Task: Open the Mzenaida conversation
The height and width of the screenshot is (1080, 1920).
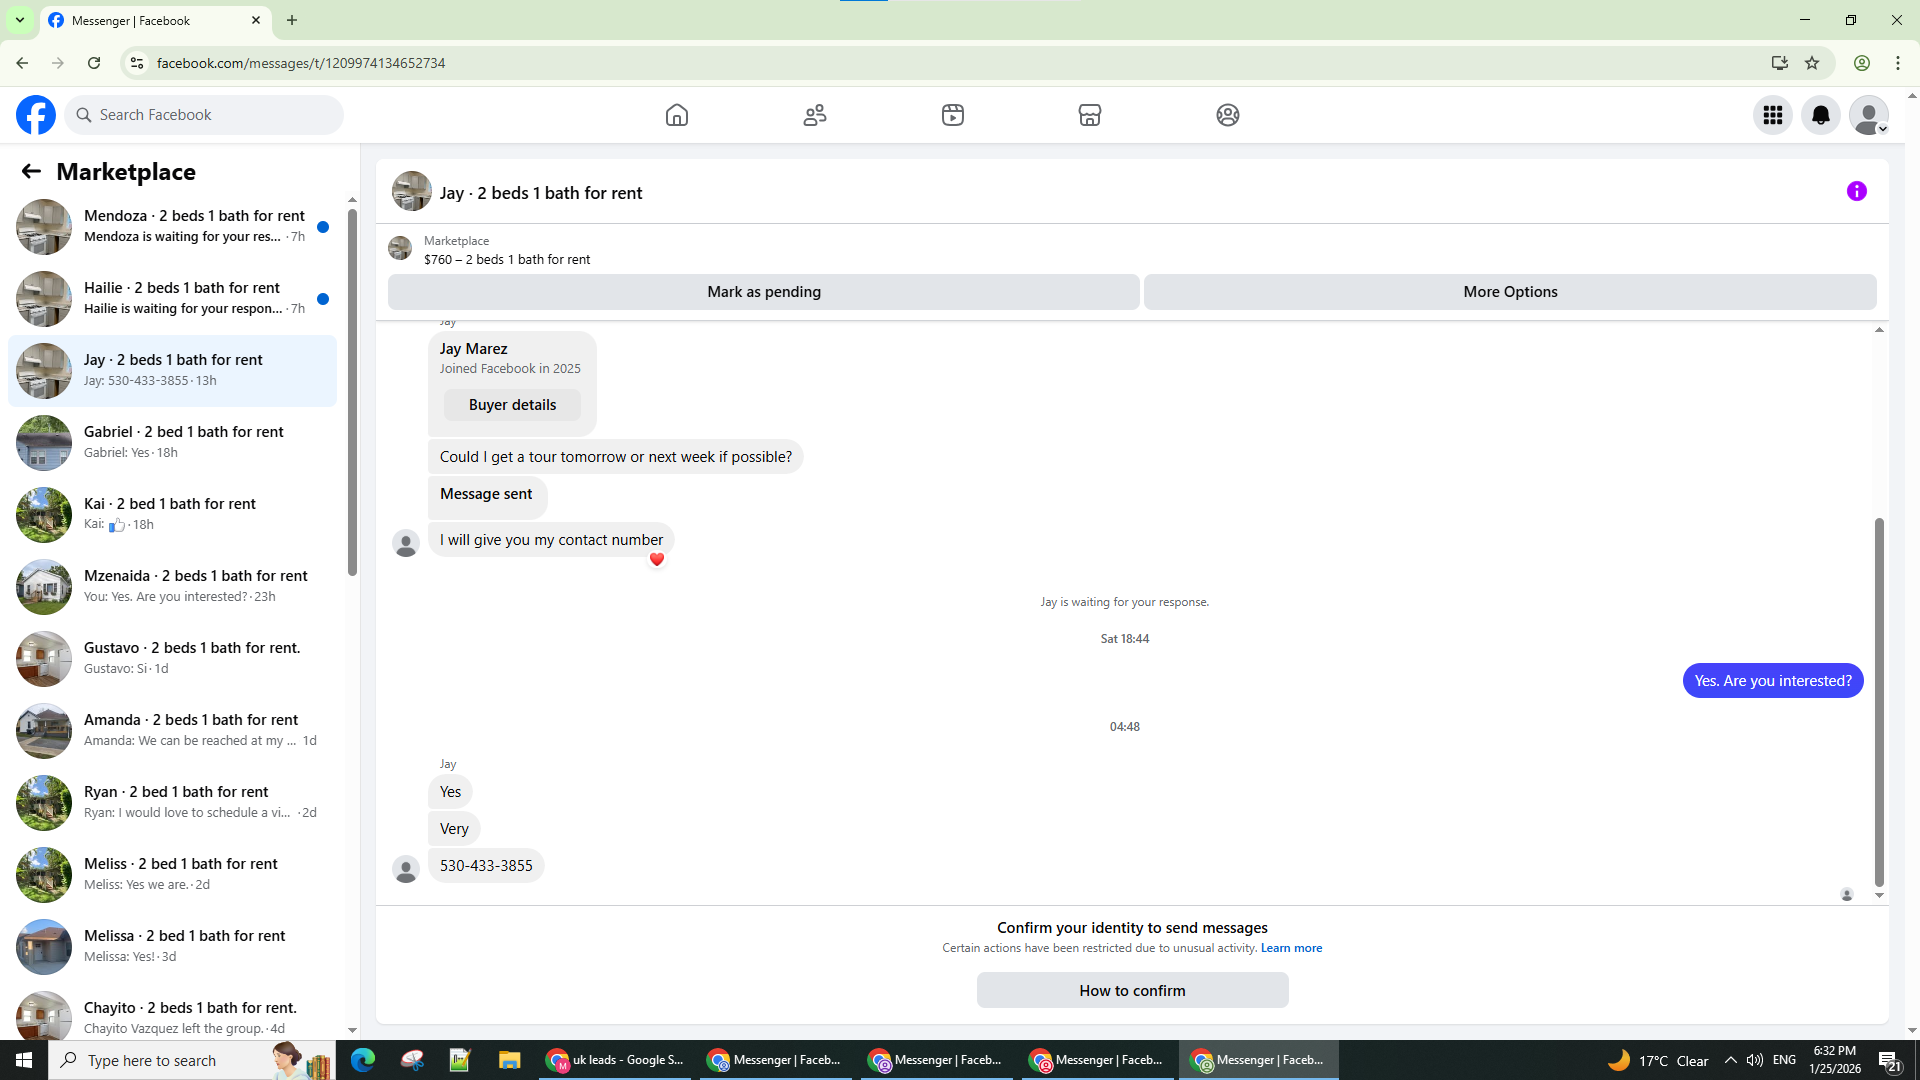Action: 172,586
